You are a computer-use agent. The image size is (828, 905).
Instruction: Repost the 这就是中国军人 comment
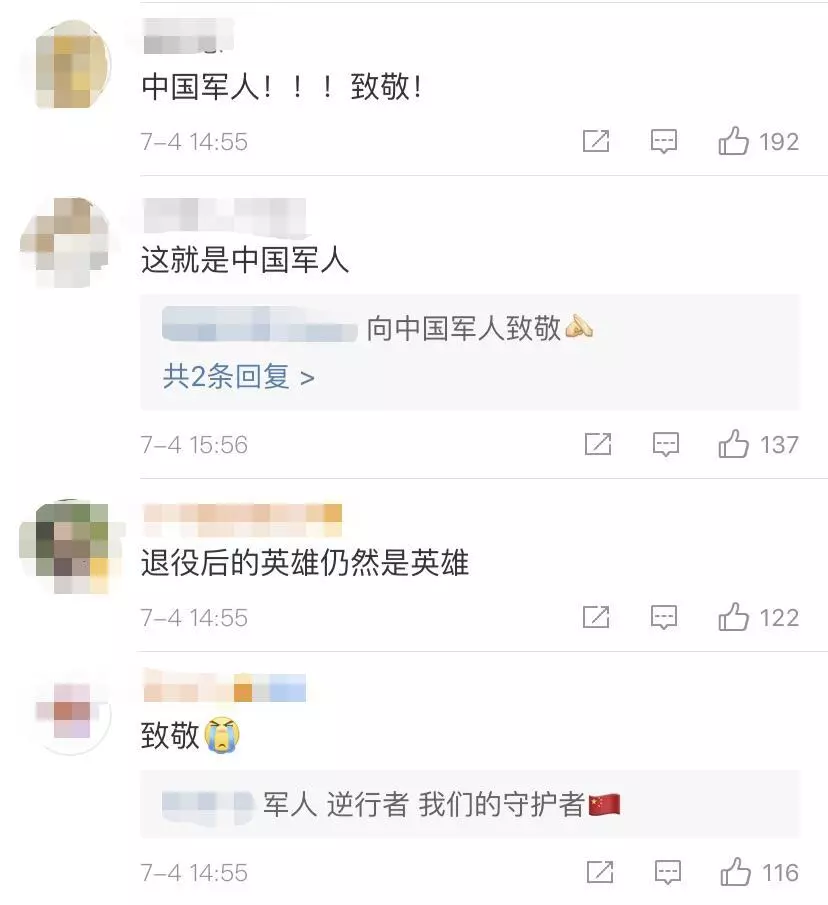click(x=598, y=444)
